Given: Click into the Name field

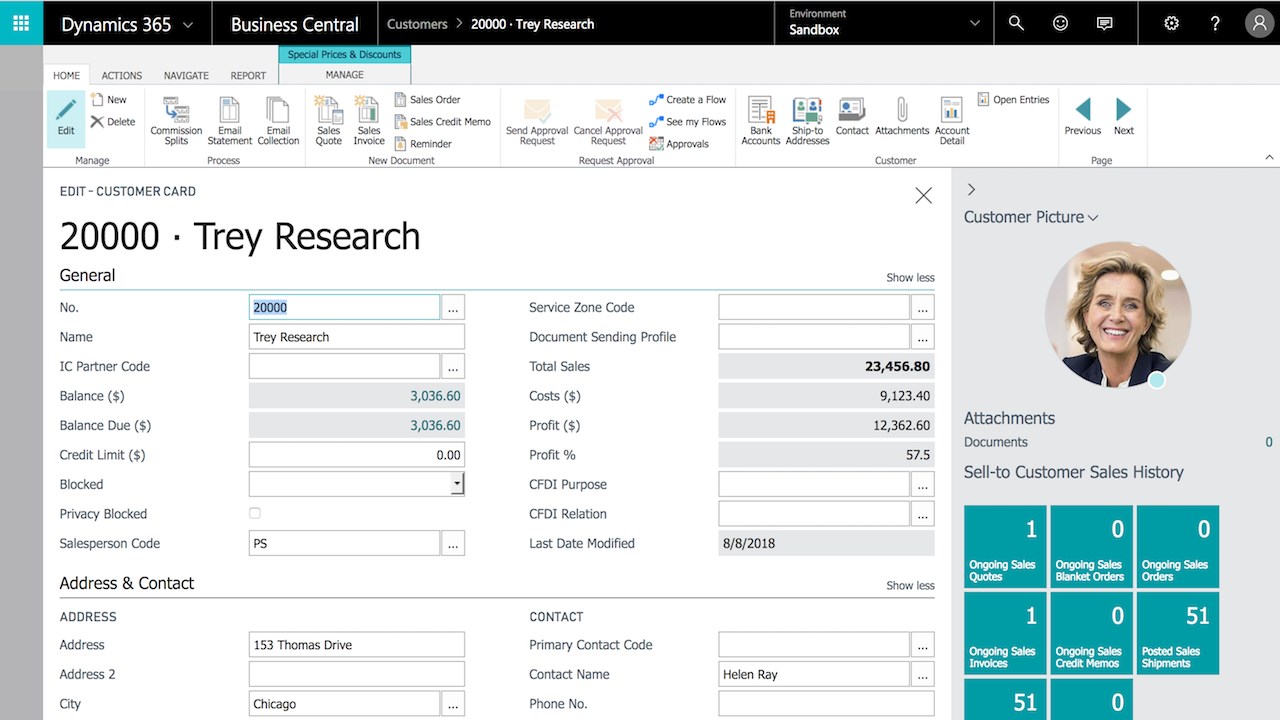Looking at the screenshot, I should (356, 337).
